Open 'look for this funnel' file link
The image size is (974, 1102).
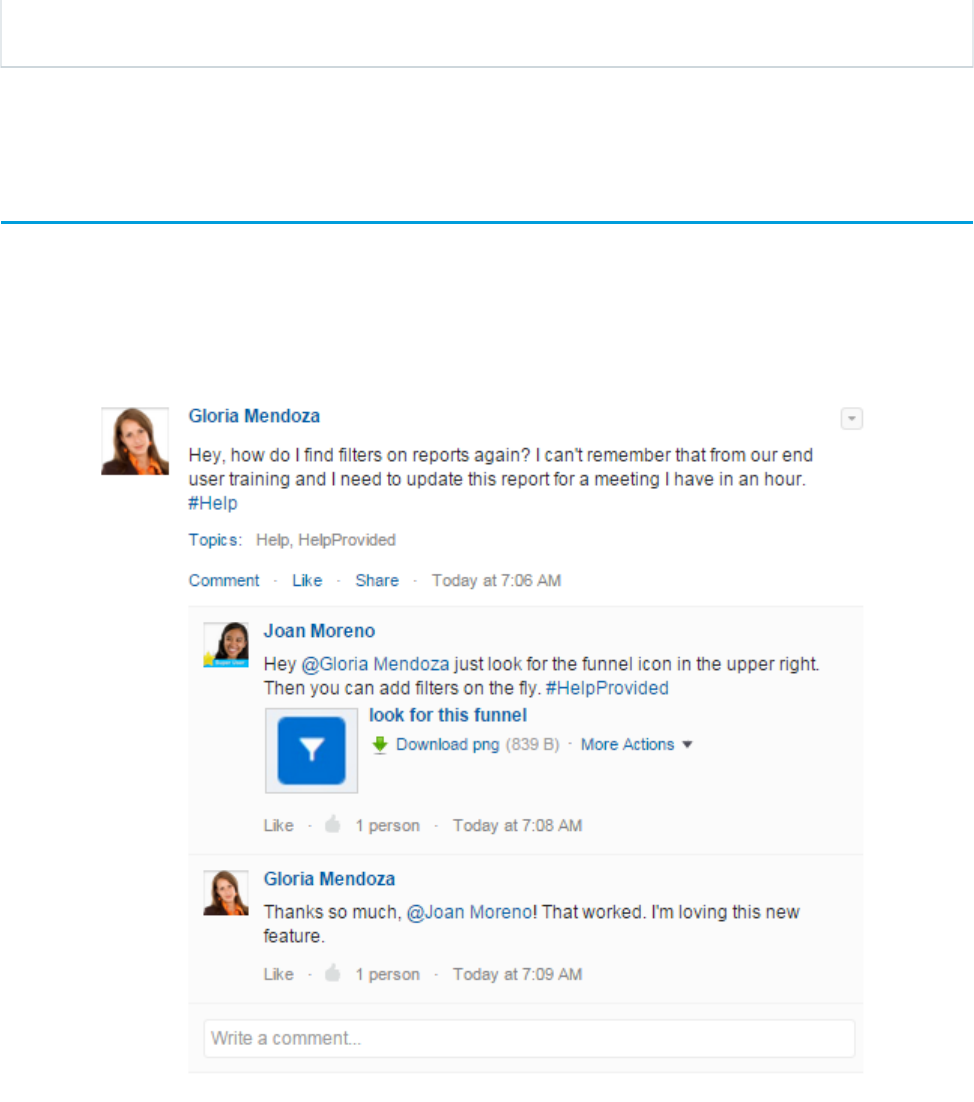coord(448,715)
